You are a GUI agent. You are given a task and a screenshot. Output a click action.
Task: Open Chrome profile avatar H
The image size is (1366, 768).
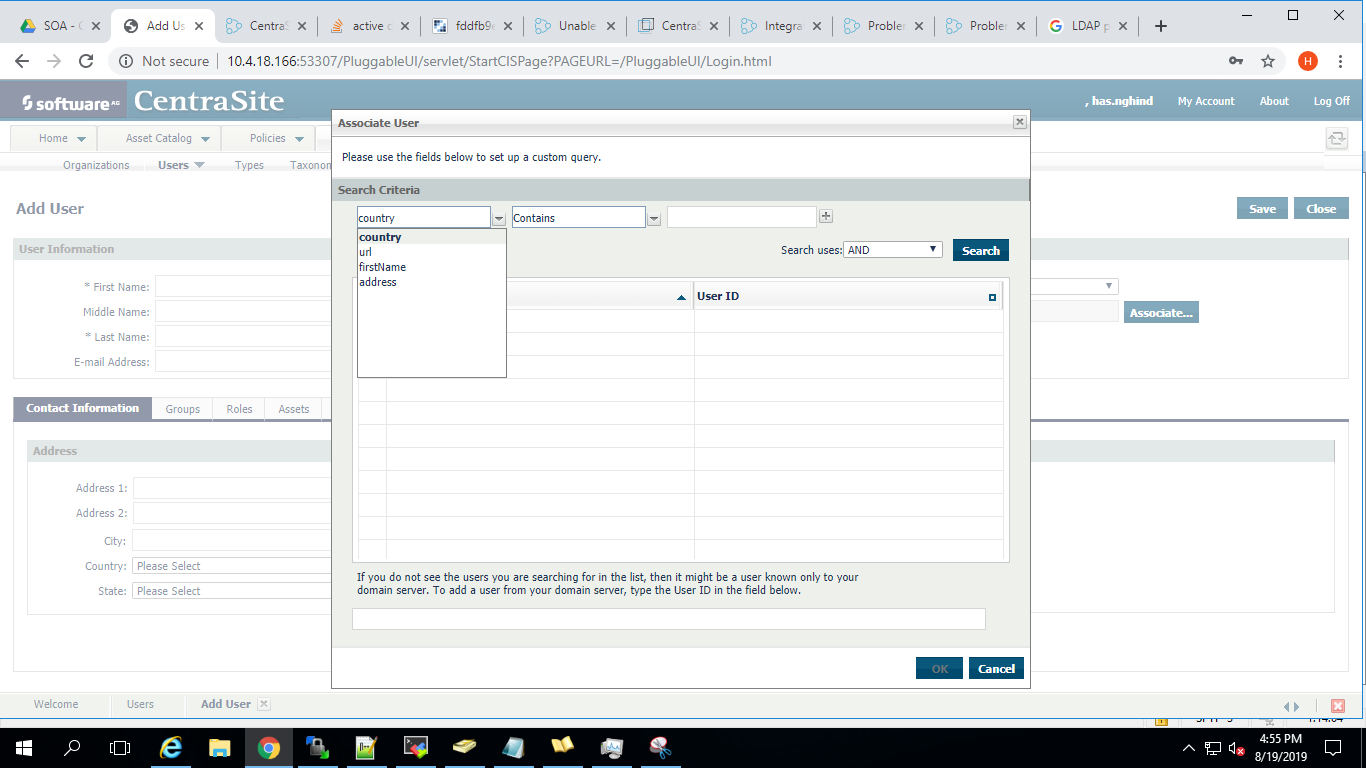pos(1308,61)
